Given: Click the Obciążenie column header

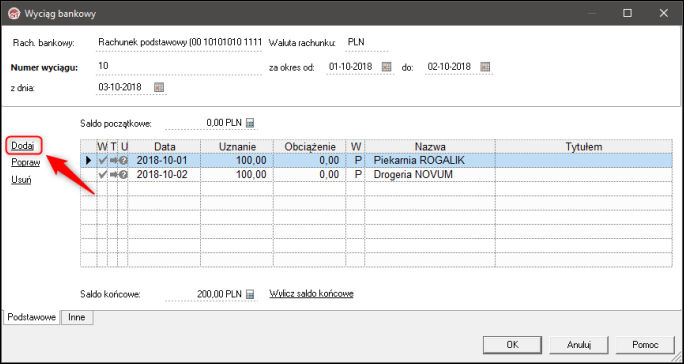Looking at the screenshot, I should pyautogui.click(x=310, y=147).
